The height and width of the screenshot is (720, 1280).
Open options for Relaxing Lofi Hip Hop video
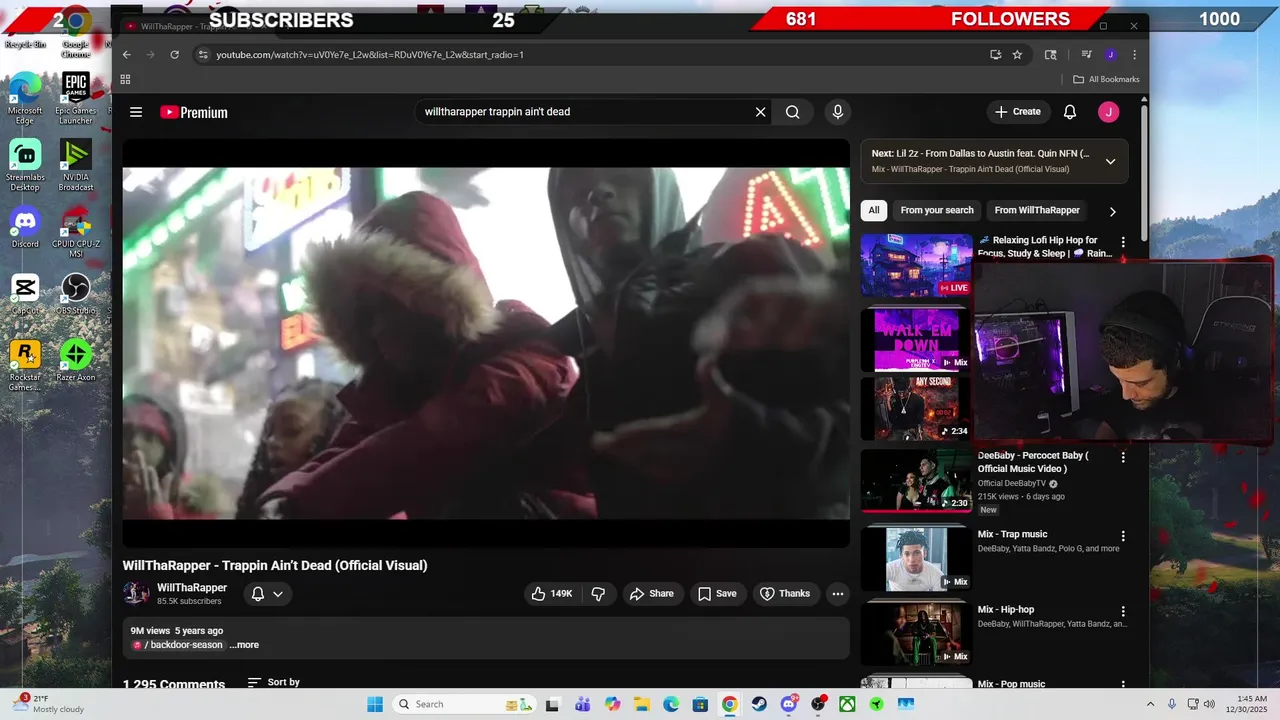[1123, 242]
